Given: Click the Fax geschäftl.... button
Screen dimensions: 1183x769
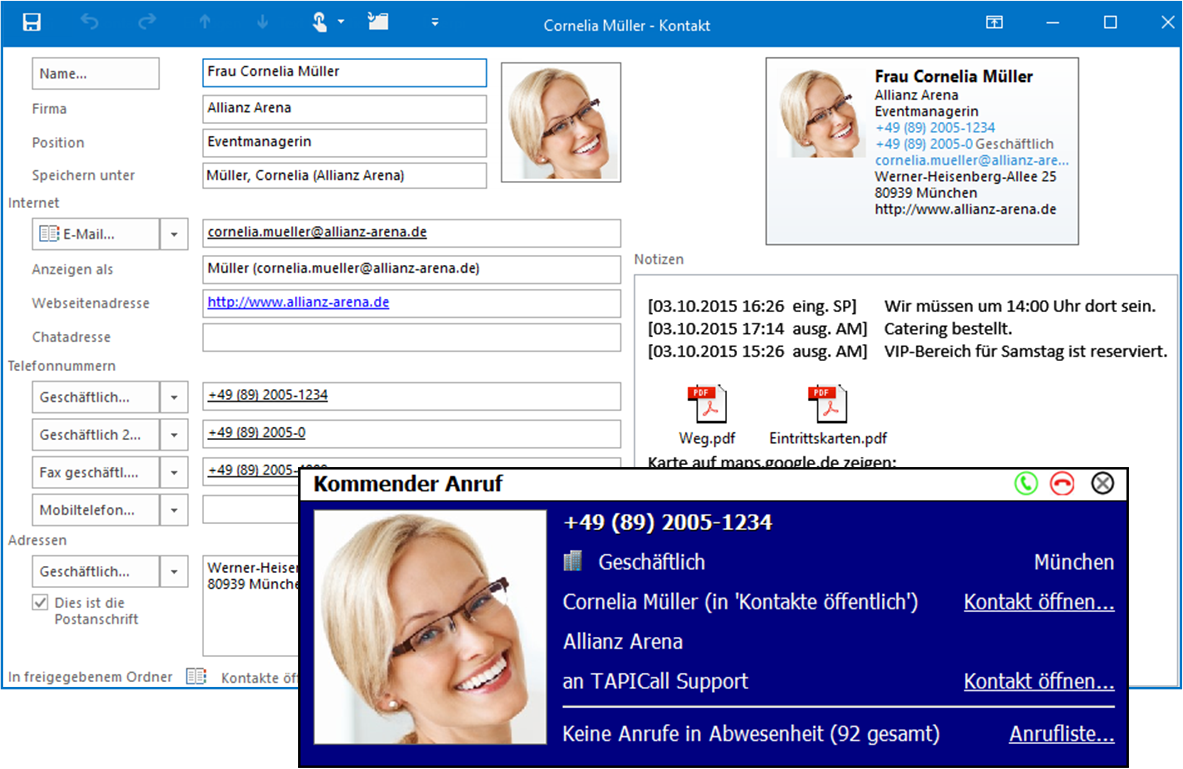Looking at the screenshot, I should (x=96, y=472).
